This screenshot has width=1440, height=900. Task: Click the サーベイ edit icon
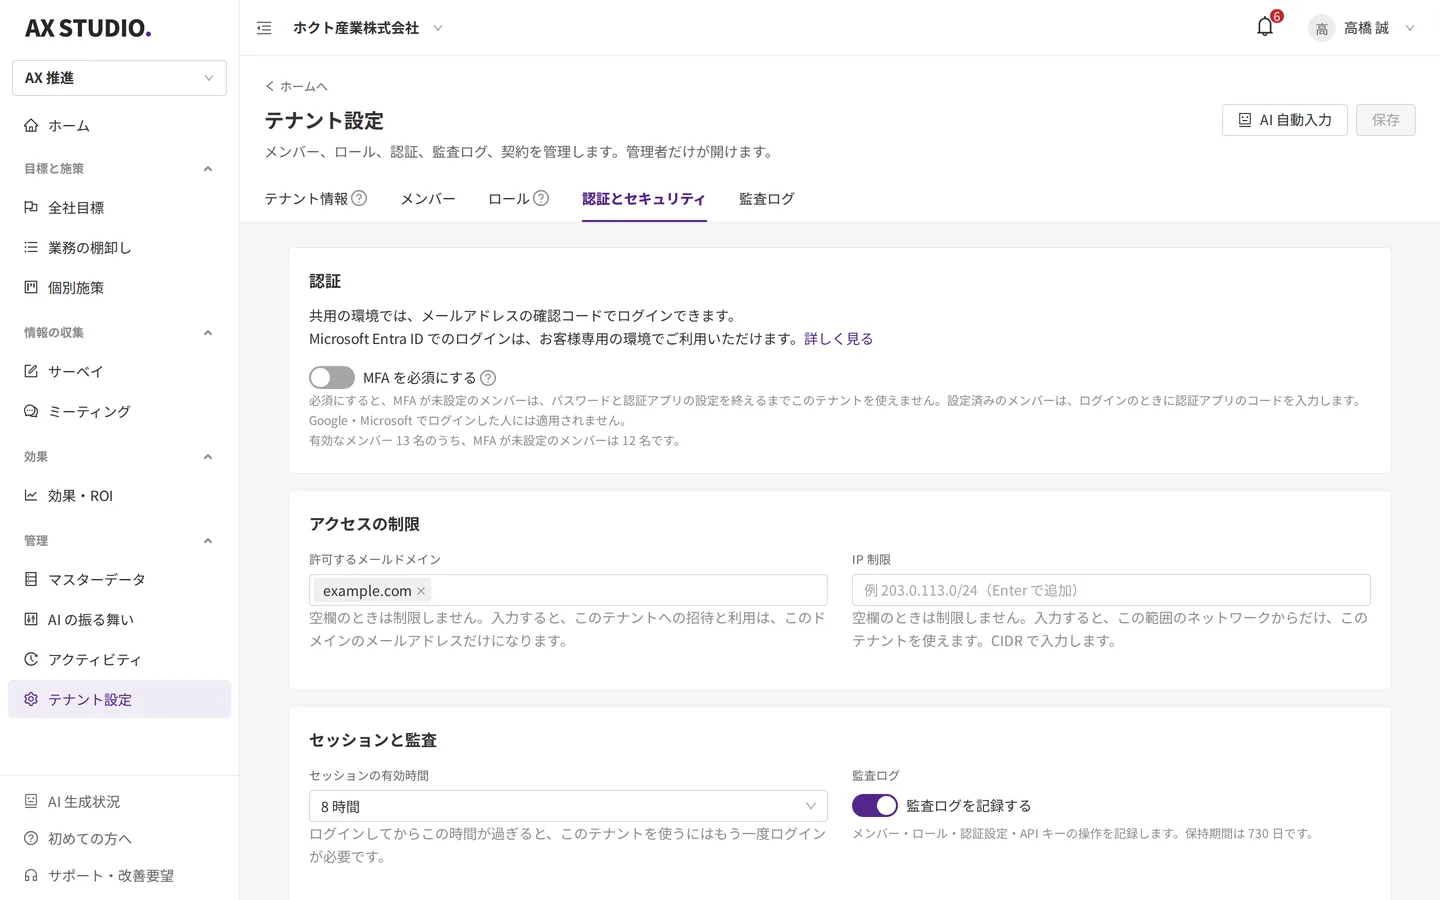tap(31, 371)
